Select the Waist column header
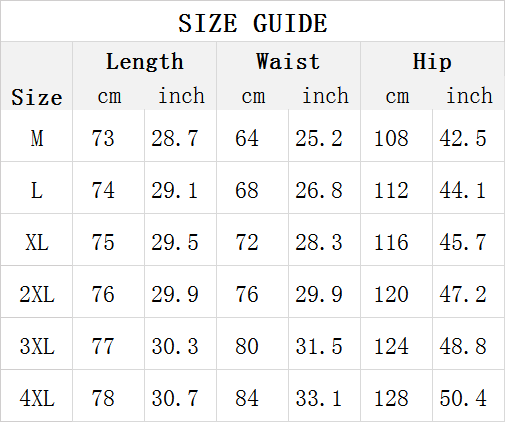 click(288, 62)
